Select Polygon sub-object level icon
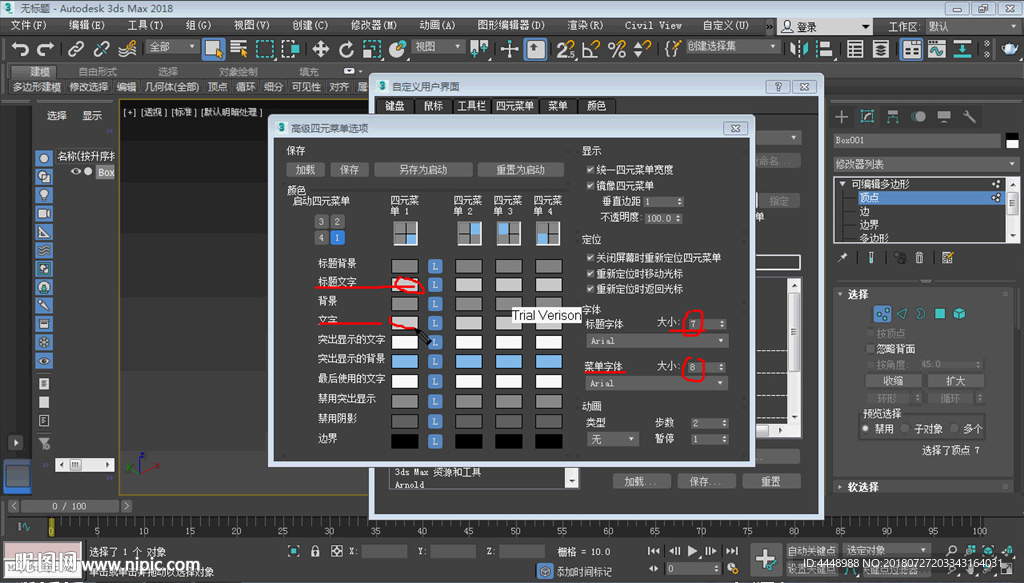 tap(939, 313)
